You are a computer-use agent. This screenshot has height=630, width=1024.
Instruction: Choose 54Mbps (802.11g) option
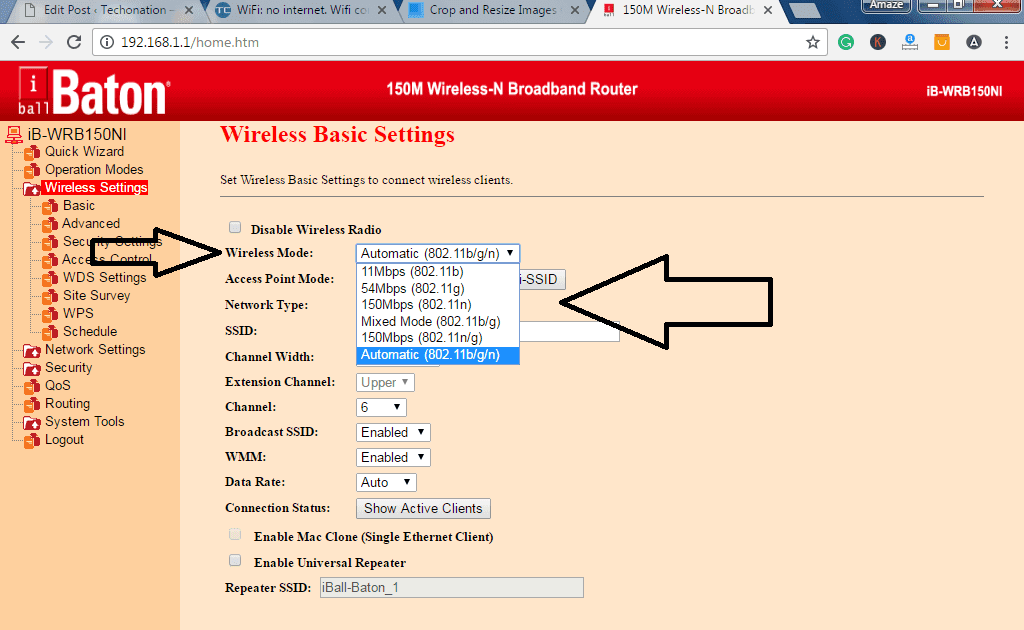pyautogui.click(x=438, y=289)
